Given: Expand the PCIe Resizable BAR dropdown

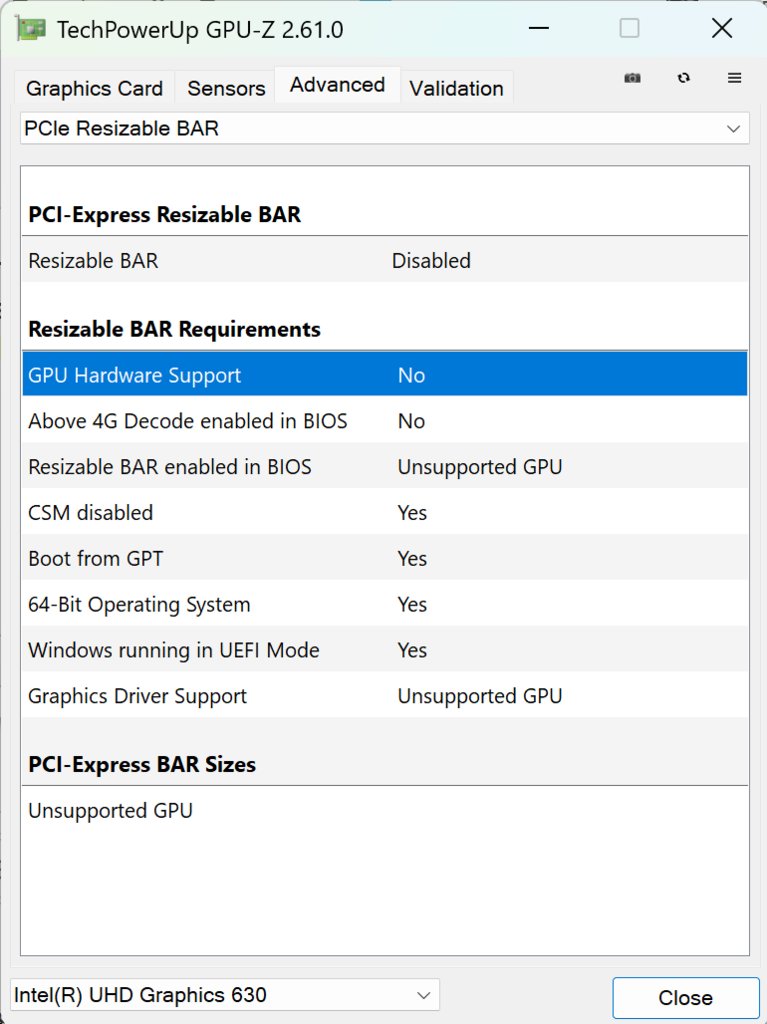Looking at the screenshot, I should coord(384,129).
